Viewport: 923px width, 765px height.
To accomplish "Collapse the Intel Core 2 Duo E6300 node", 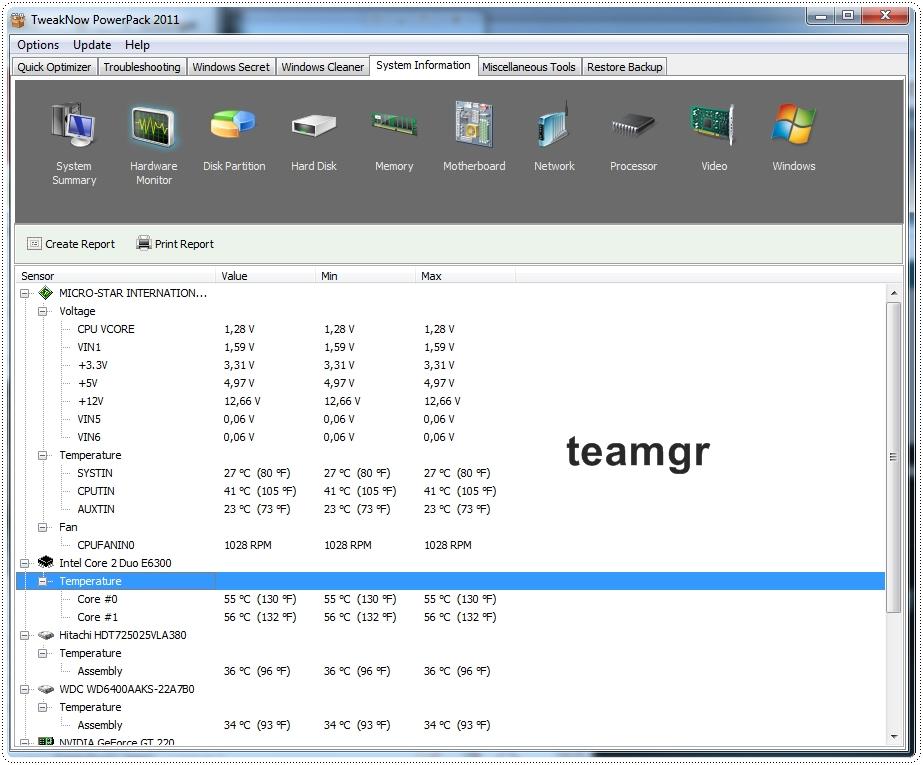I will coord(25,563).
